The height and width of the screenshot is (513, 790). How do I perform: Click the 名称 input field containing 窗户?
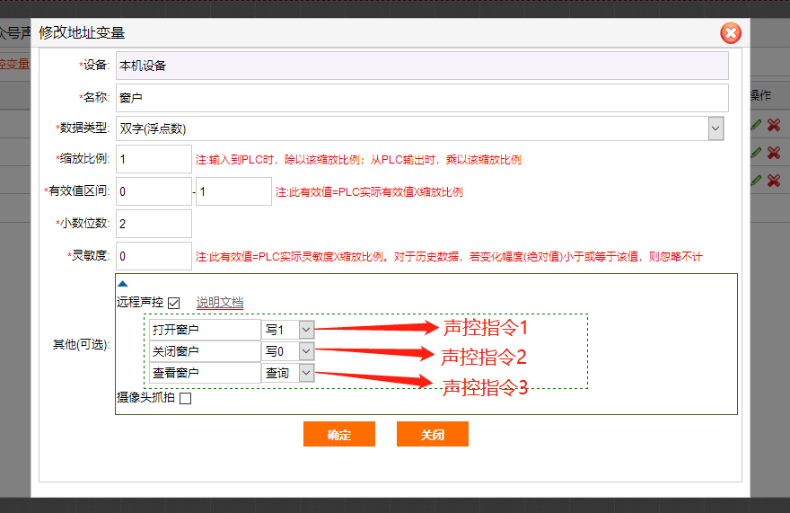point(422,97)
